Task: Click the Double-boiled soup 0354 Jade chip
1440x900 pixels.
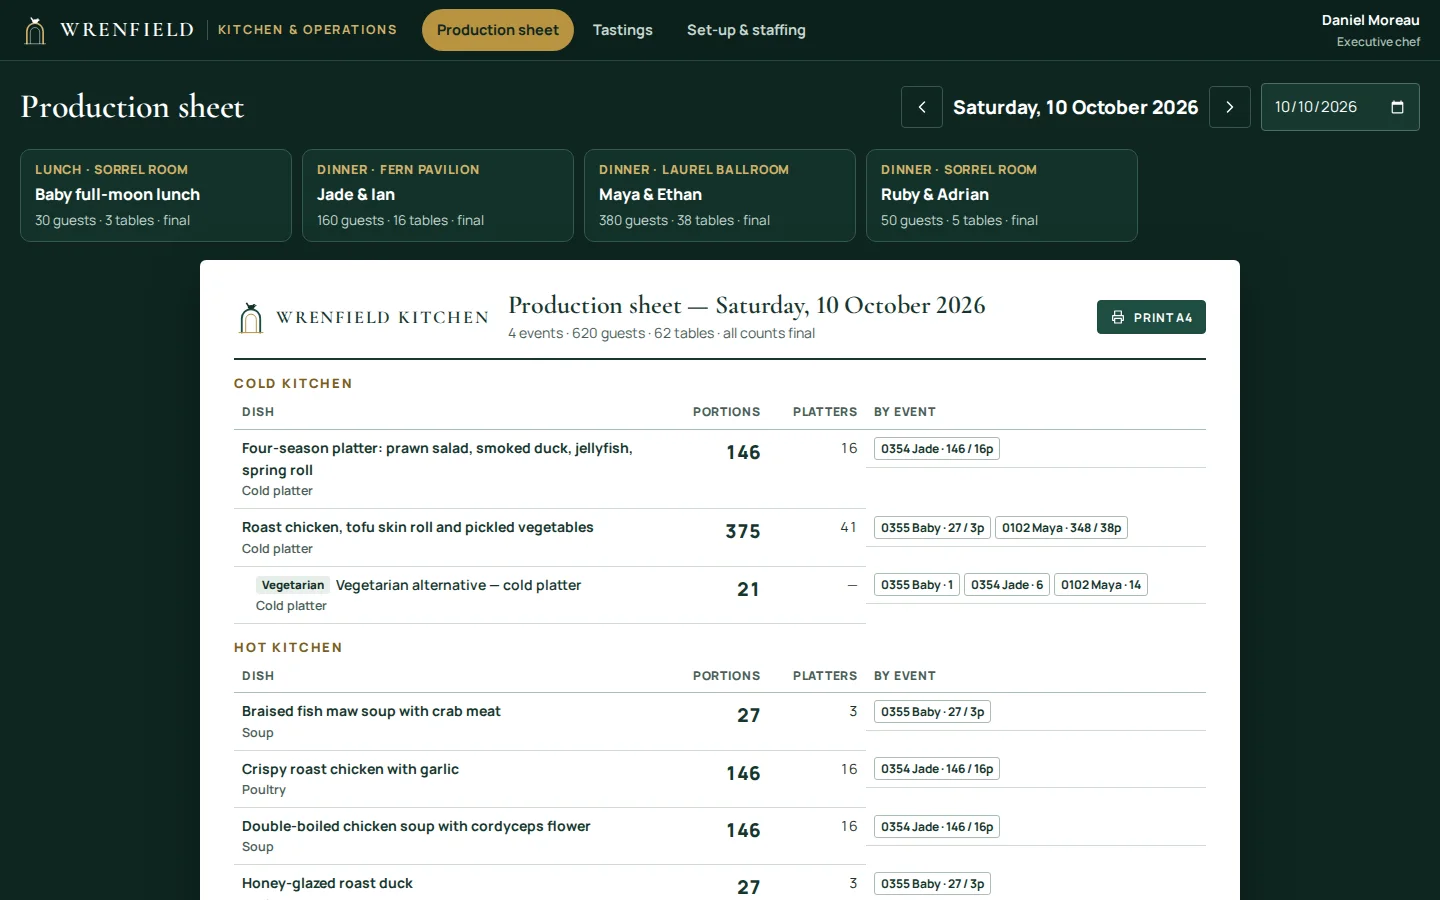Action: click(x=937, y=827)
